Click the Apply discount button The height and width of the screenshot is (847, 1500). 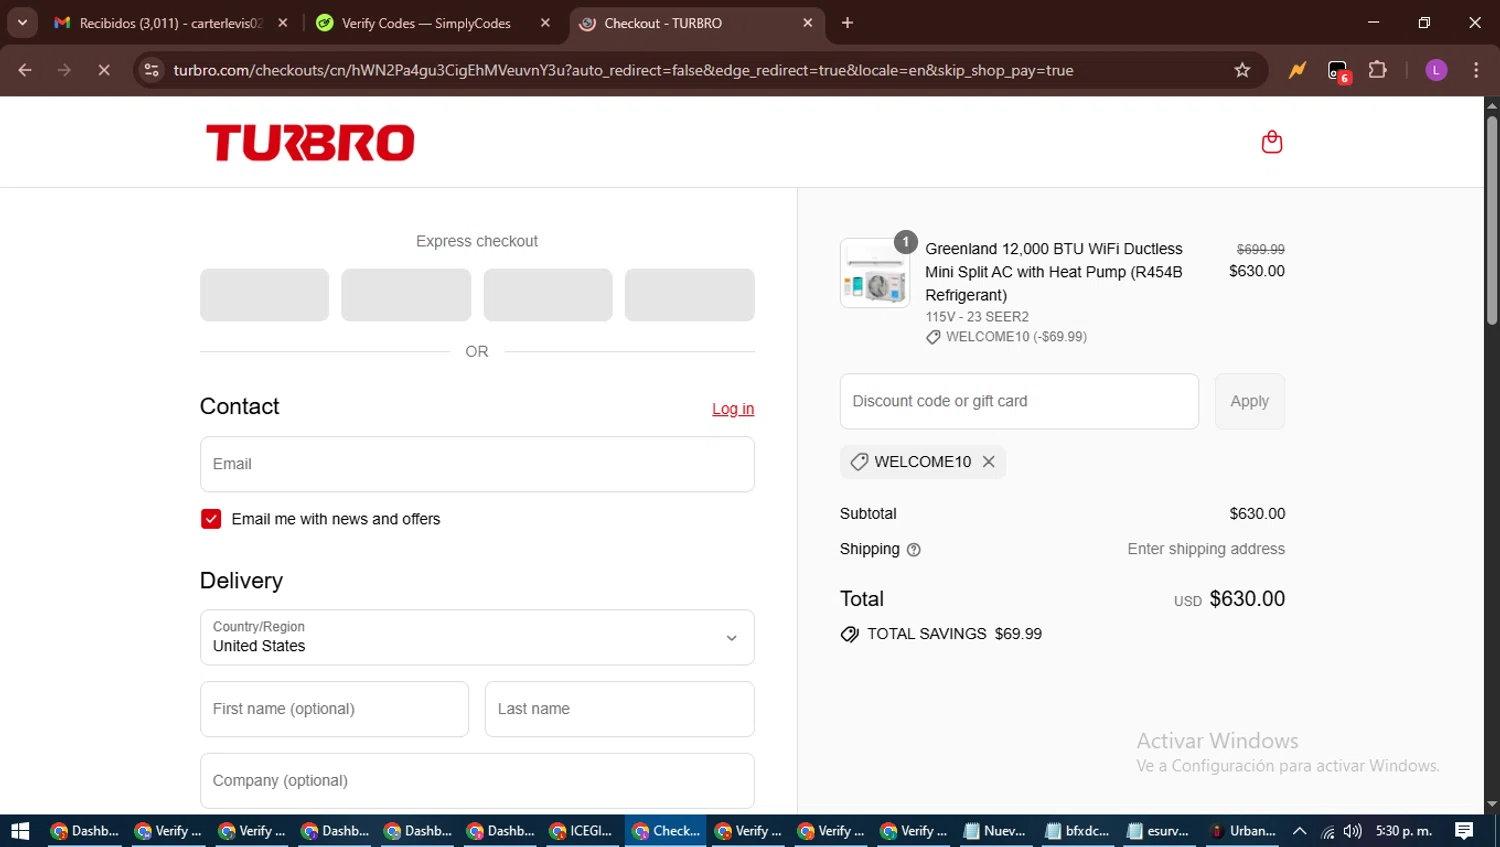pyautogui.click(x=1249, y=401)
